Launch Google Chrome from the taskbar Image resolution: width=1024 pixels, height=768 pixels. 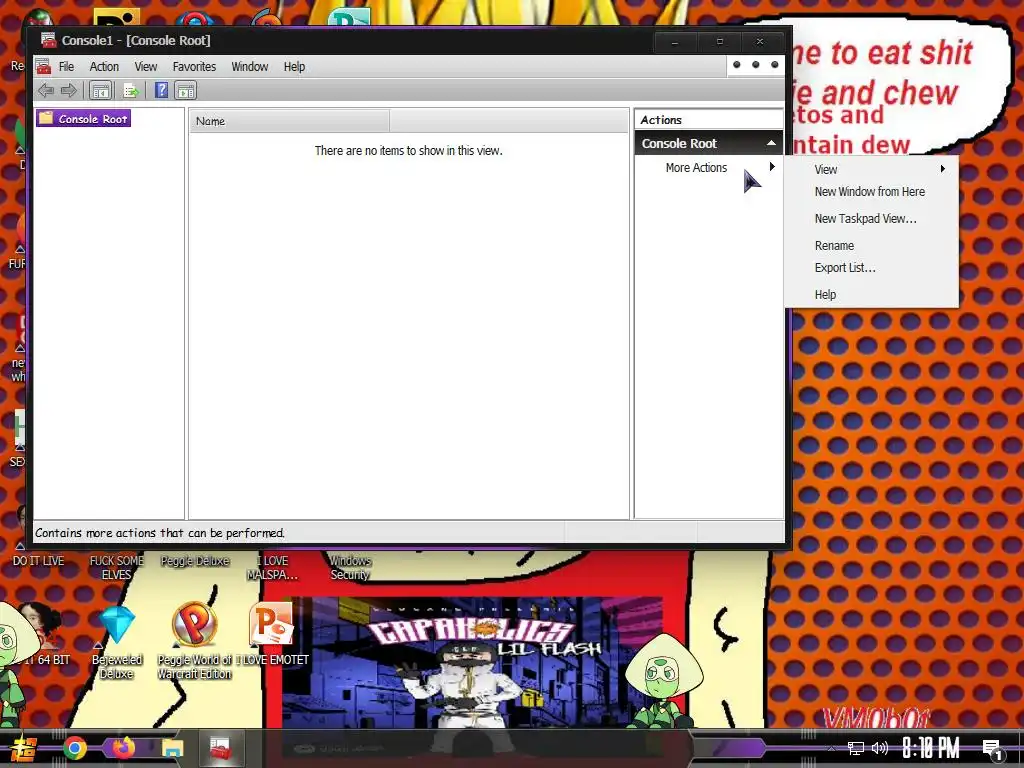pyautogui.click(x=74, y=748)
